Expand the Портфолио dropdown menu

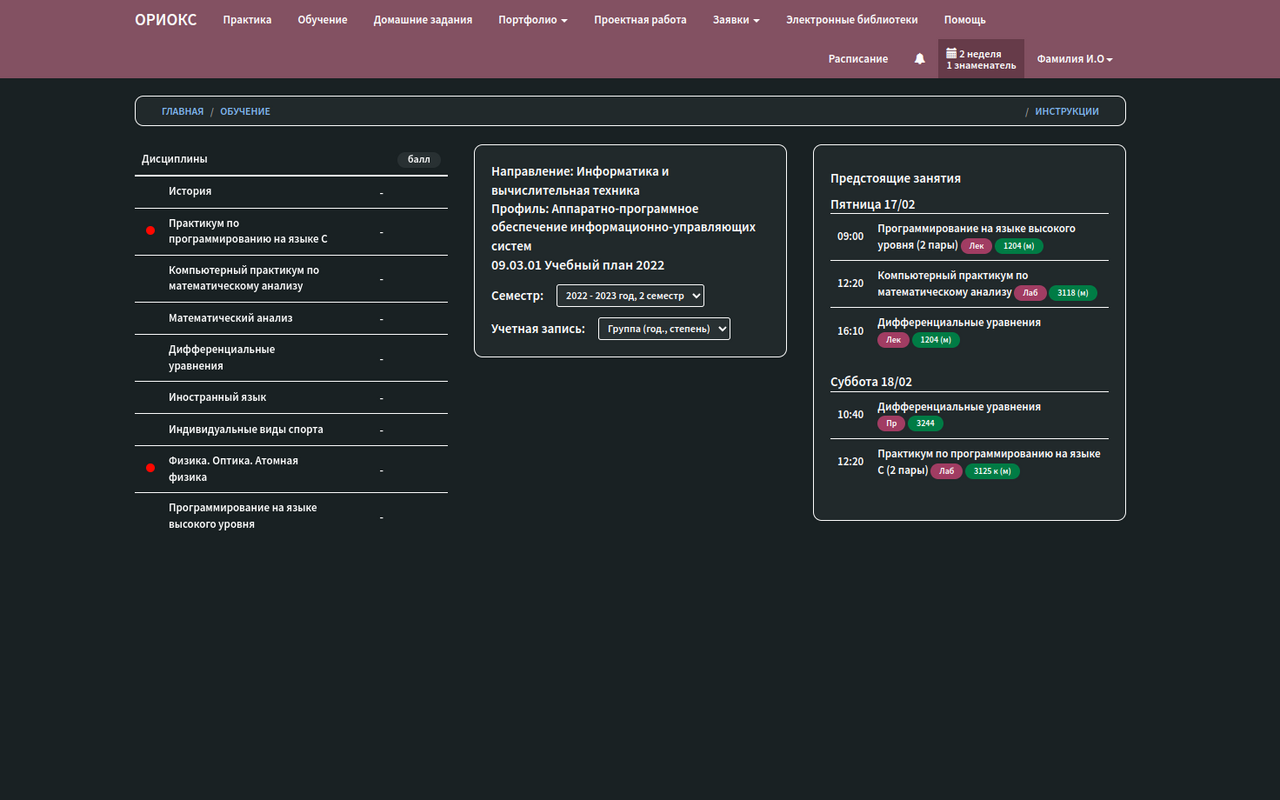(533, 20)
